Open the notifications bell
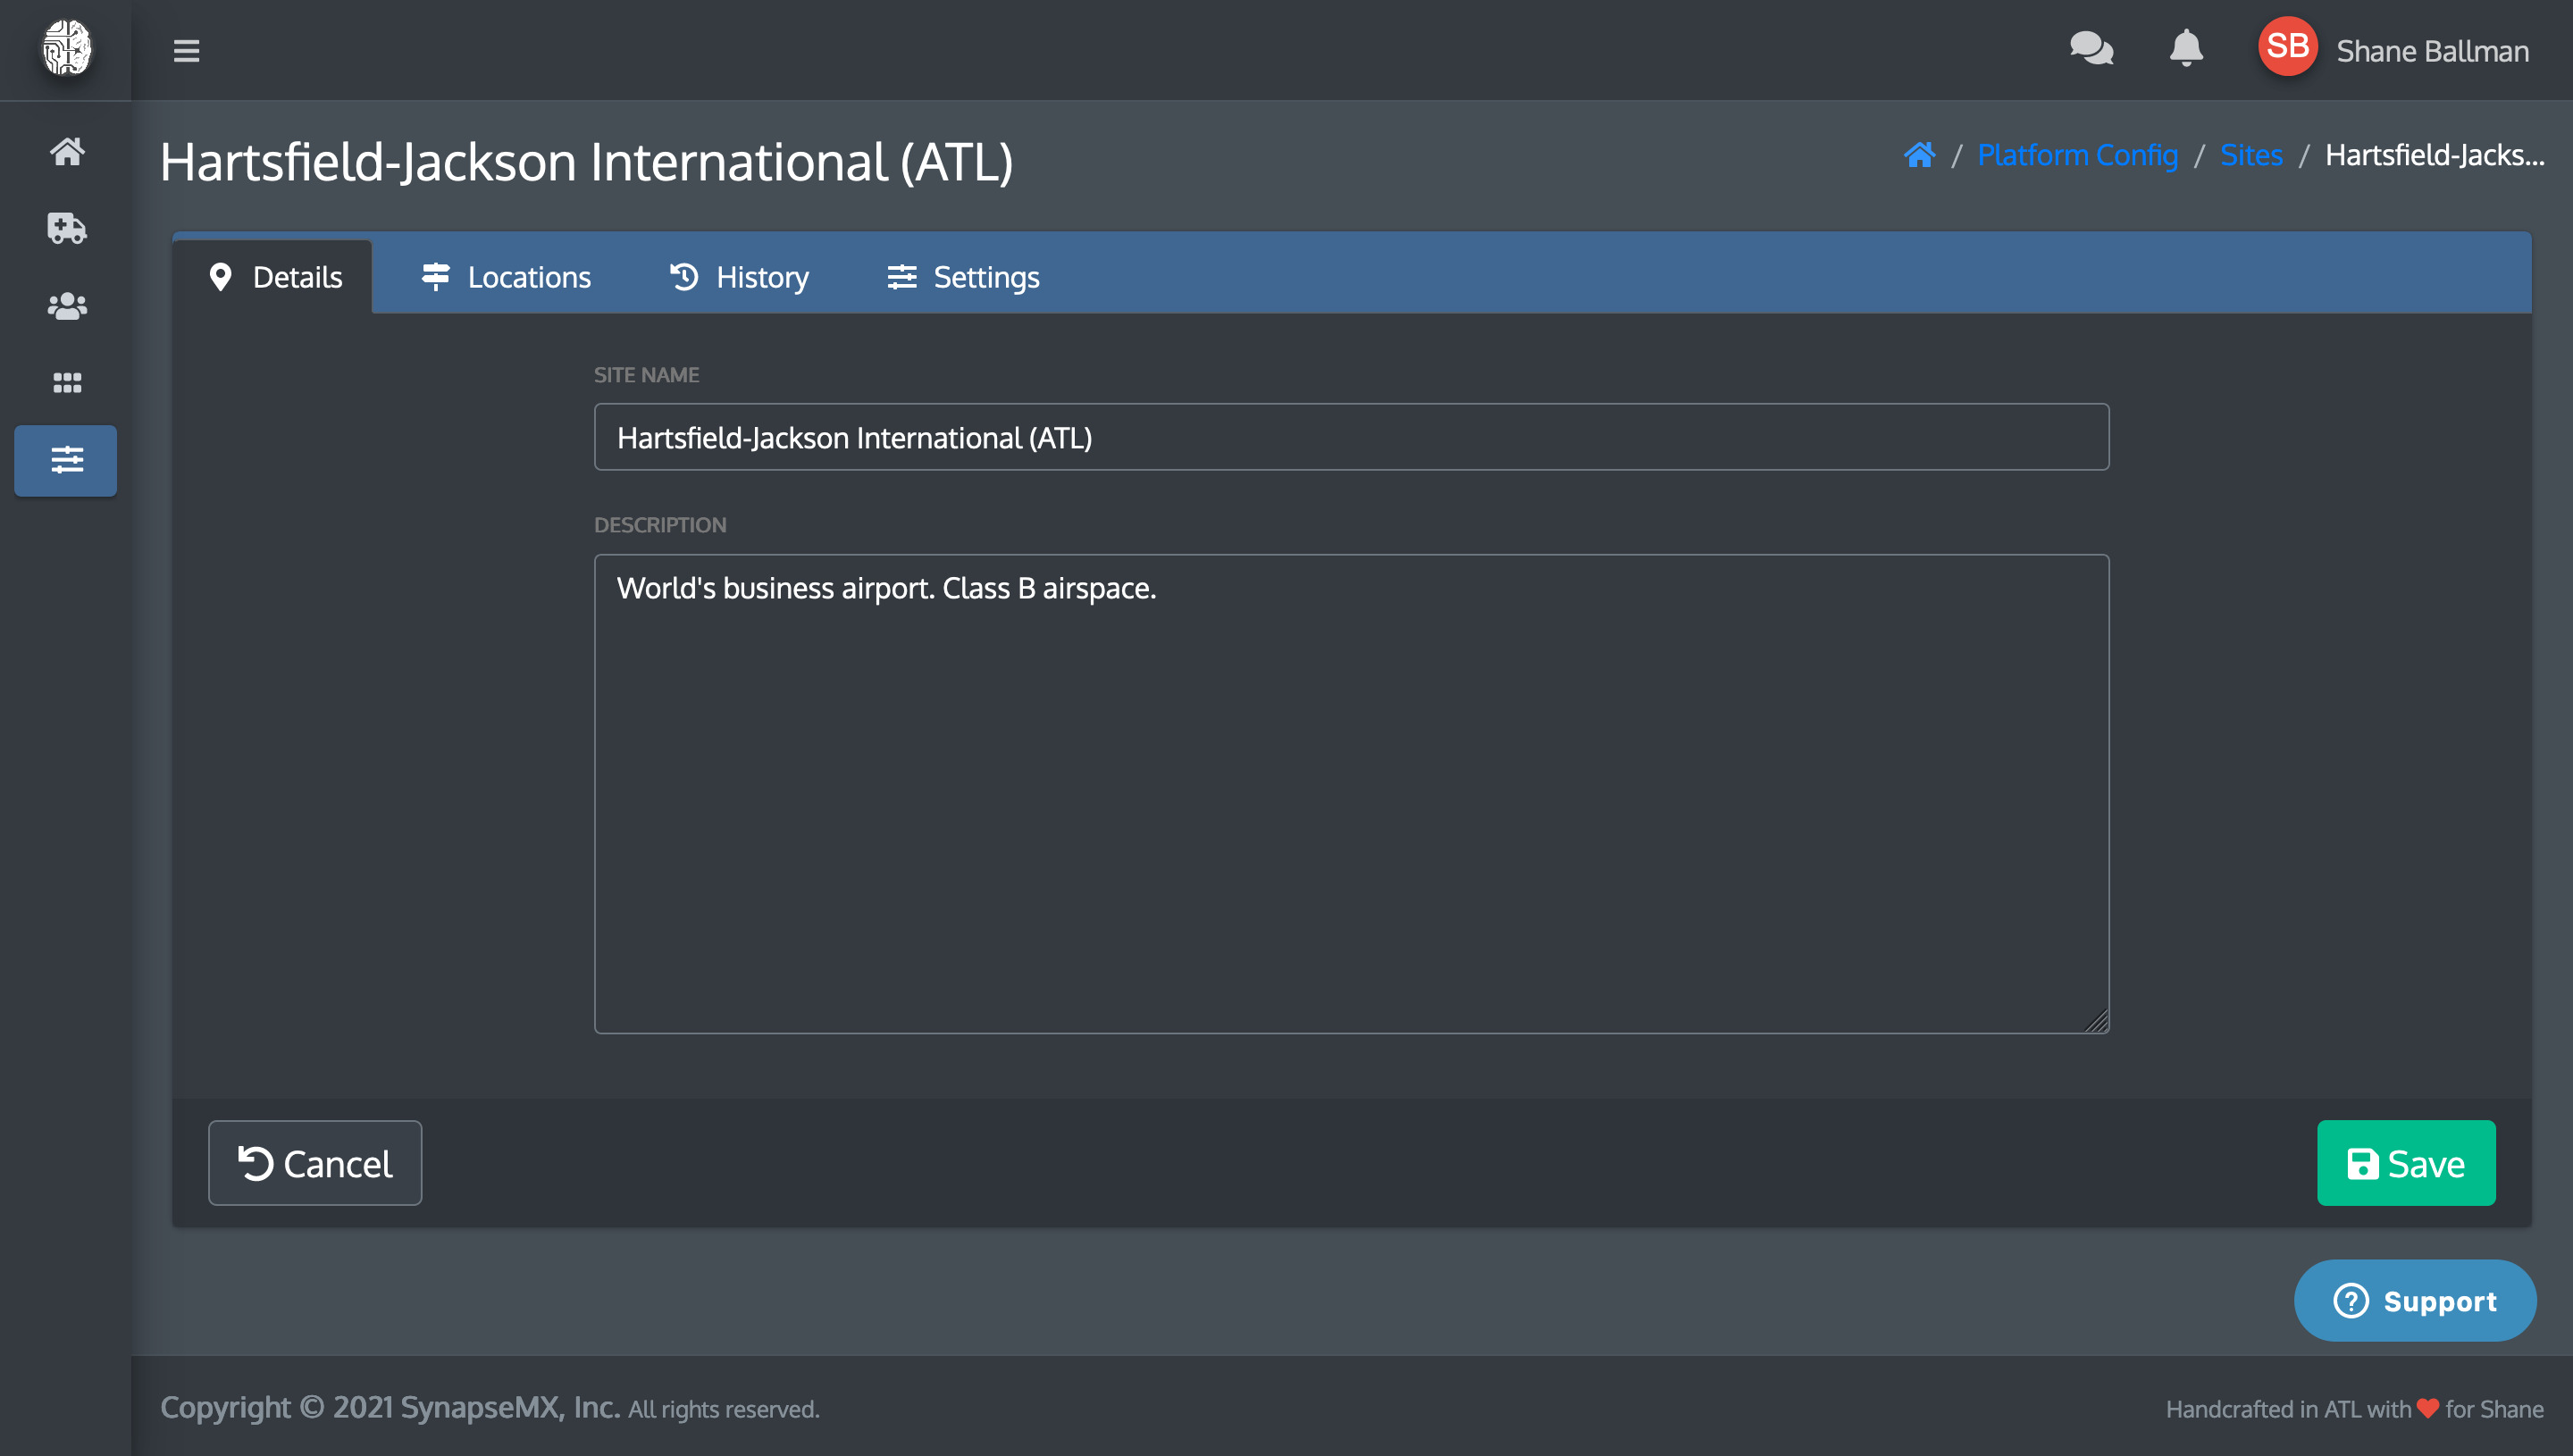Image resolution: width=2573 pixels, height=1456 pixels. click(2186, 49)
